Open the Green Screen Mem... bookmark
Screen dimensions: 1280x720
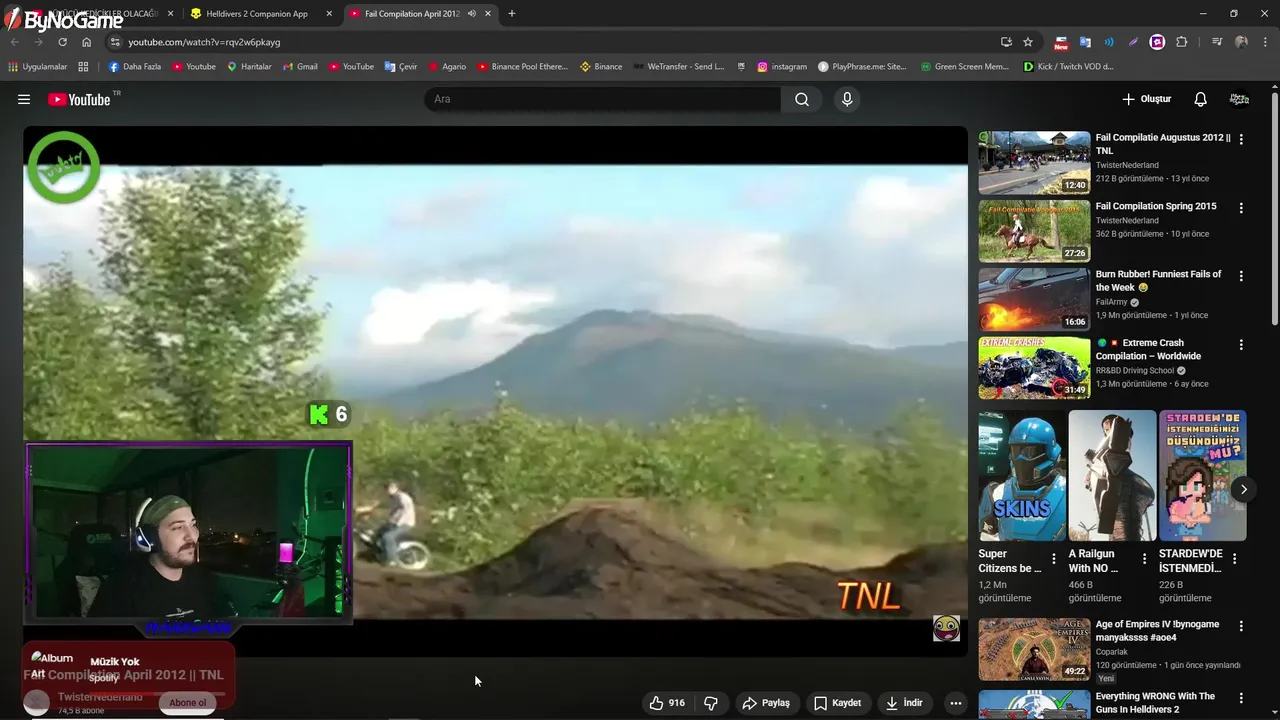pyautogui.click(x=964, y=67)
